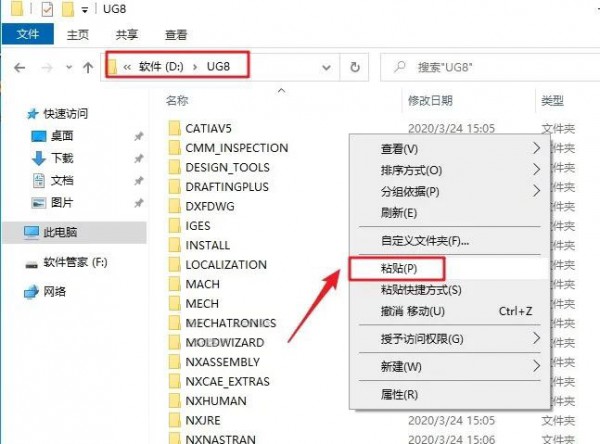The width and height of the screenshot is (600, 444).
Task: Choose 粘贴快捷方式(S) in context menu
Action: (450, 290)
